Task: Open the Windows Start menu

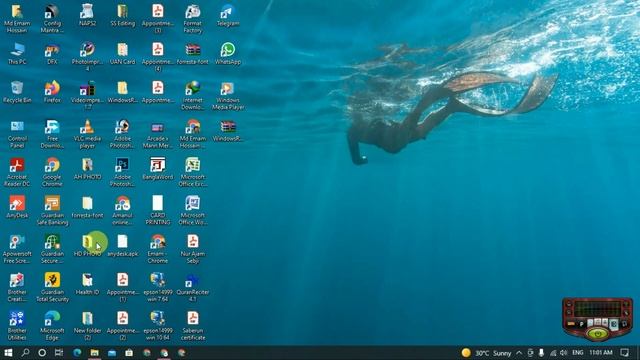Action: (8, 353)
